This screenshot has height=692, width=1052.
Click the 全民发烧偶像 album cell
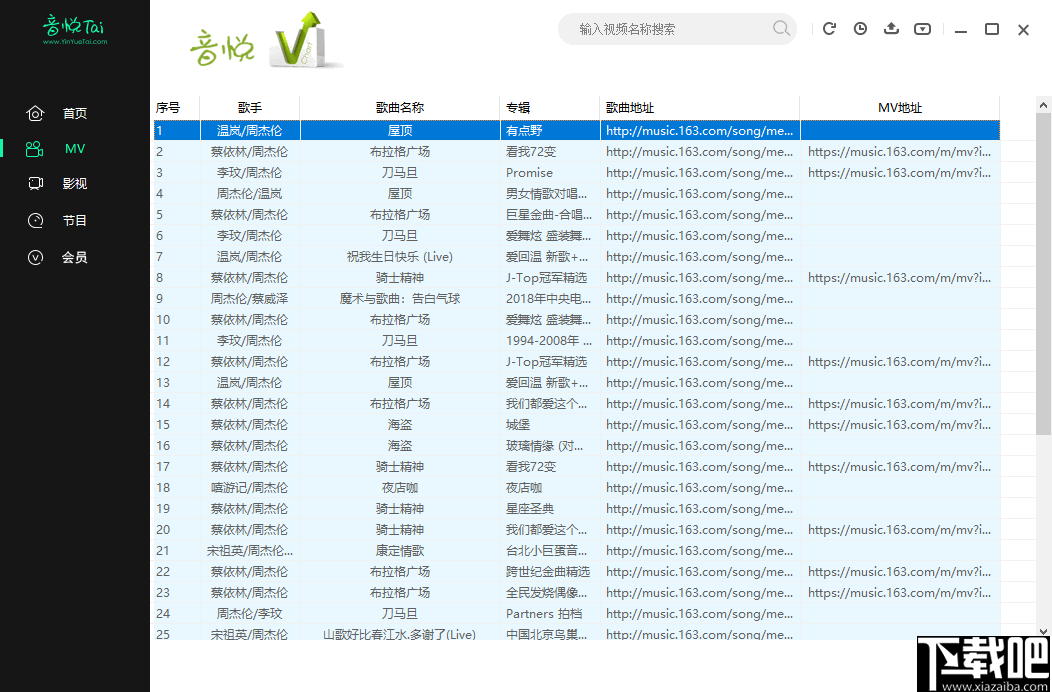pyautogui.click(x=550, y=593)
